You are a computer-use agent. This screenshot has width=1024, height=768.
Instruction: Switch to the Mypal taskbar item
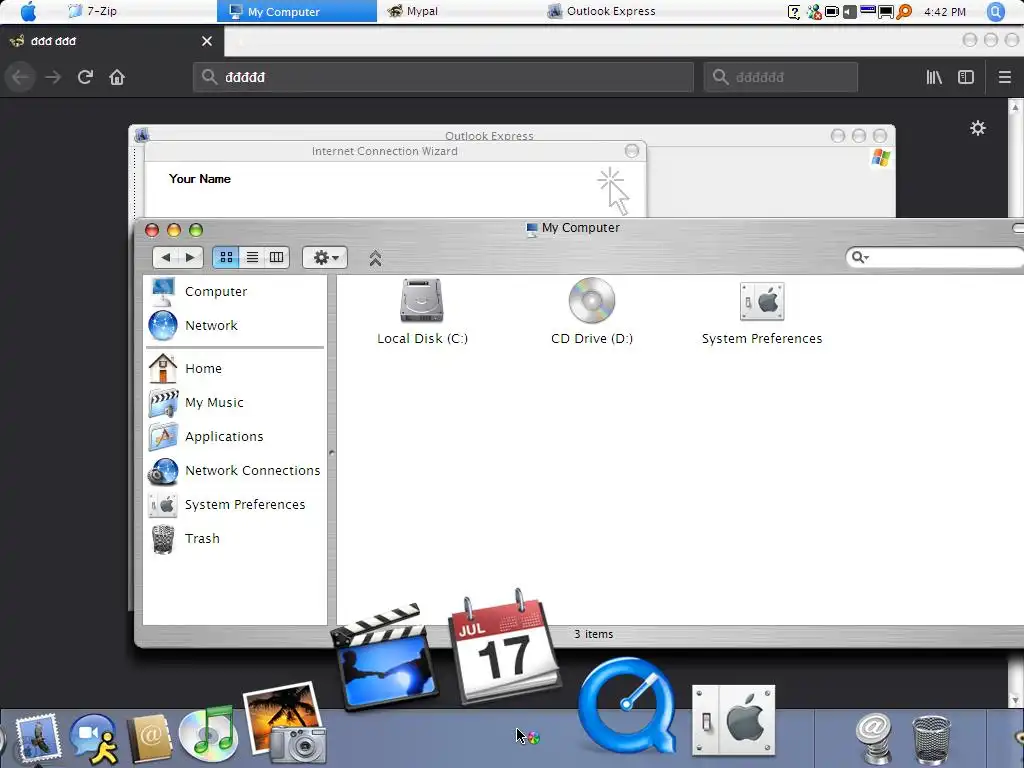(x=413, y=11)
